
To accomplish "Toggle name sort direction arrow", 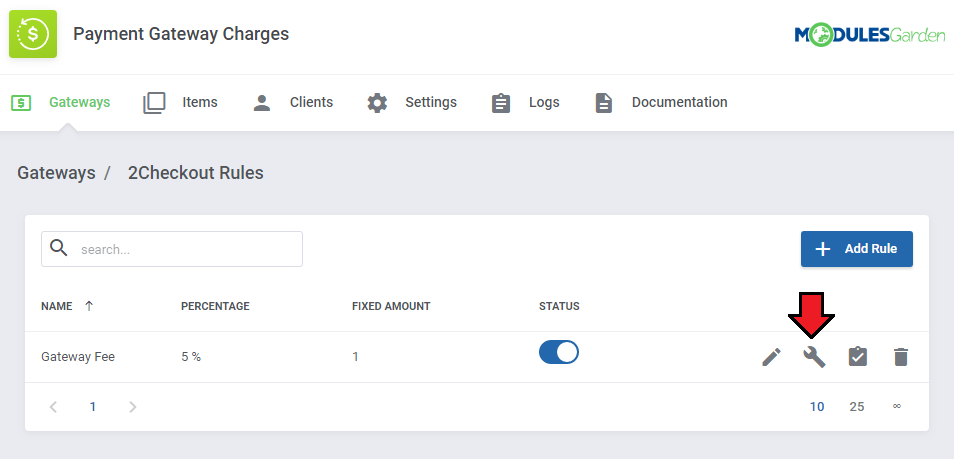I will 89,306.
